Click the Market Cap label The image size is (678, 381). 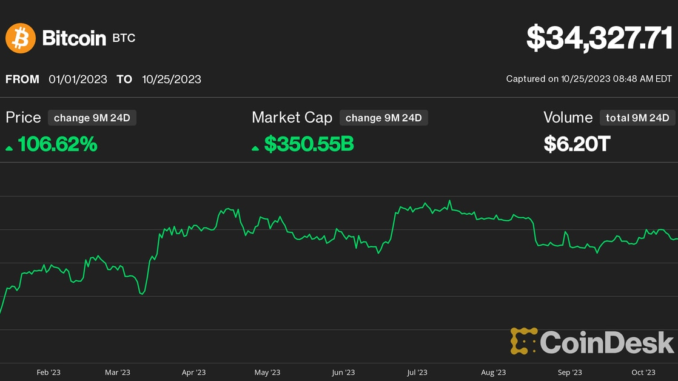click(292, 118)
